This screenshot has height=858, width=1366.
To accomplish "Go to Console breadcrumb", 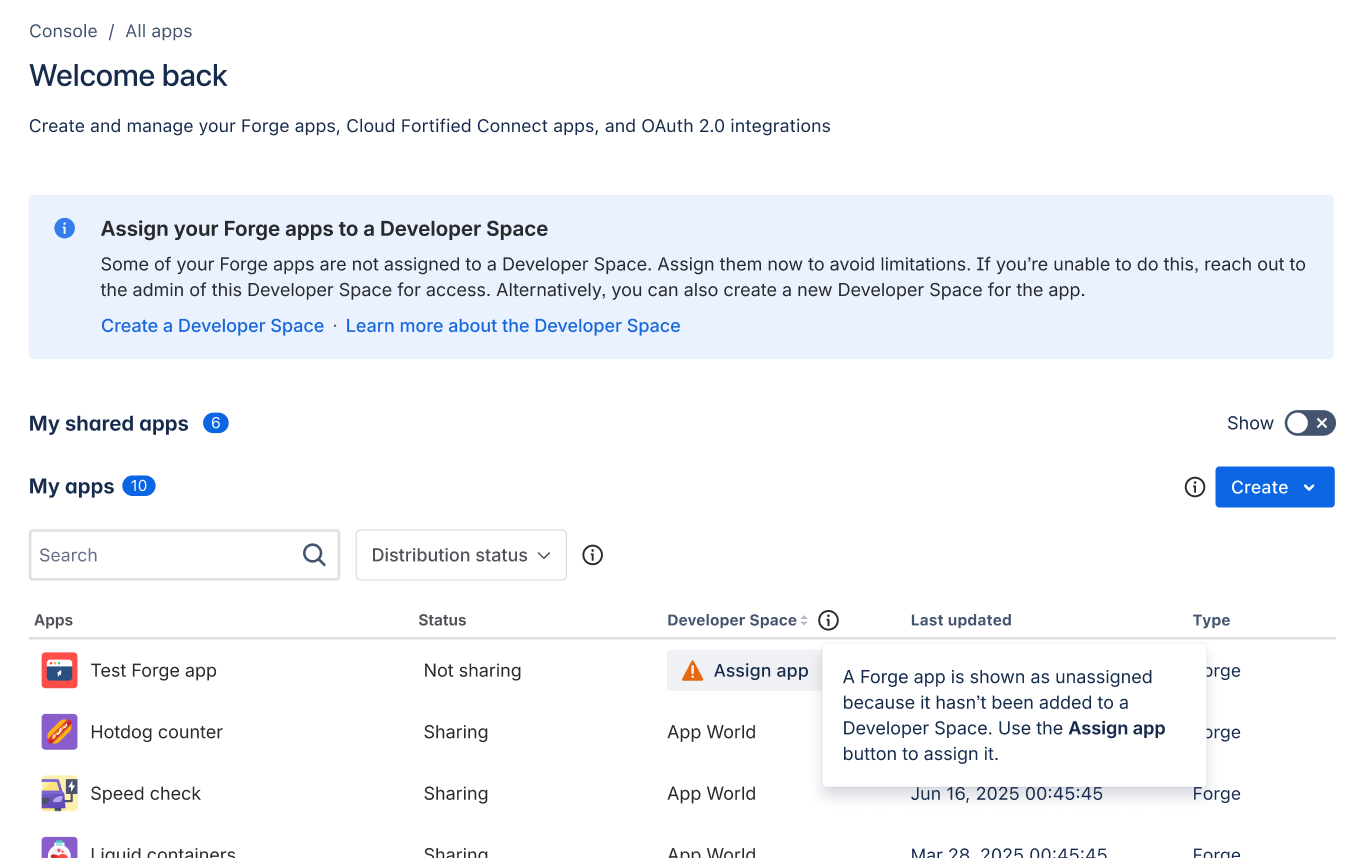I will pos(63,31).
